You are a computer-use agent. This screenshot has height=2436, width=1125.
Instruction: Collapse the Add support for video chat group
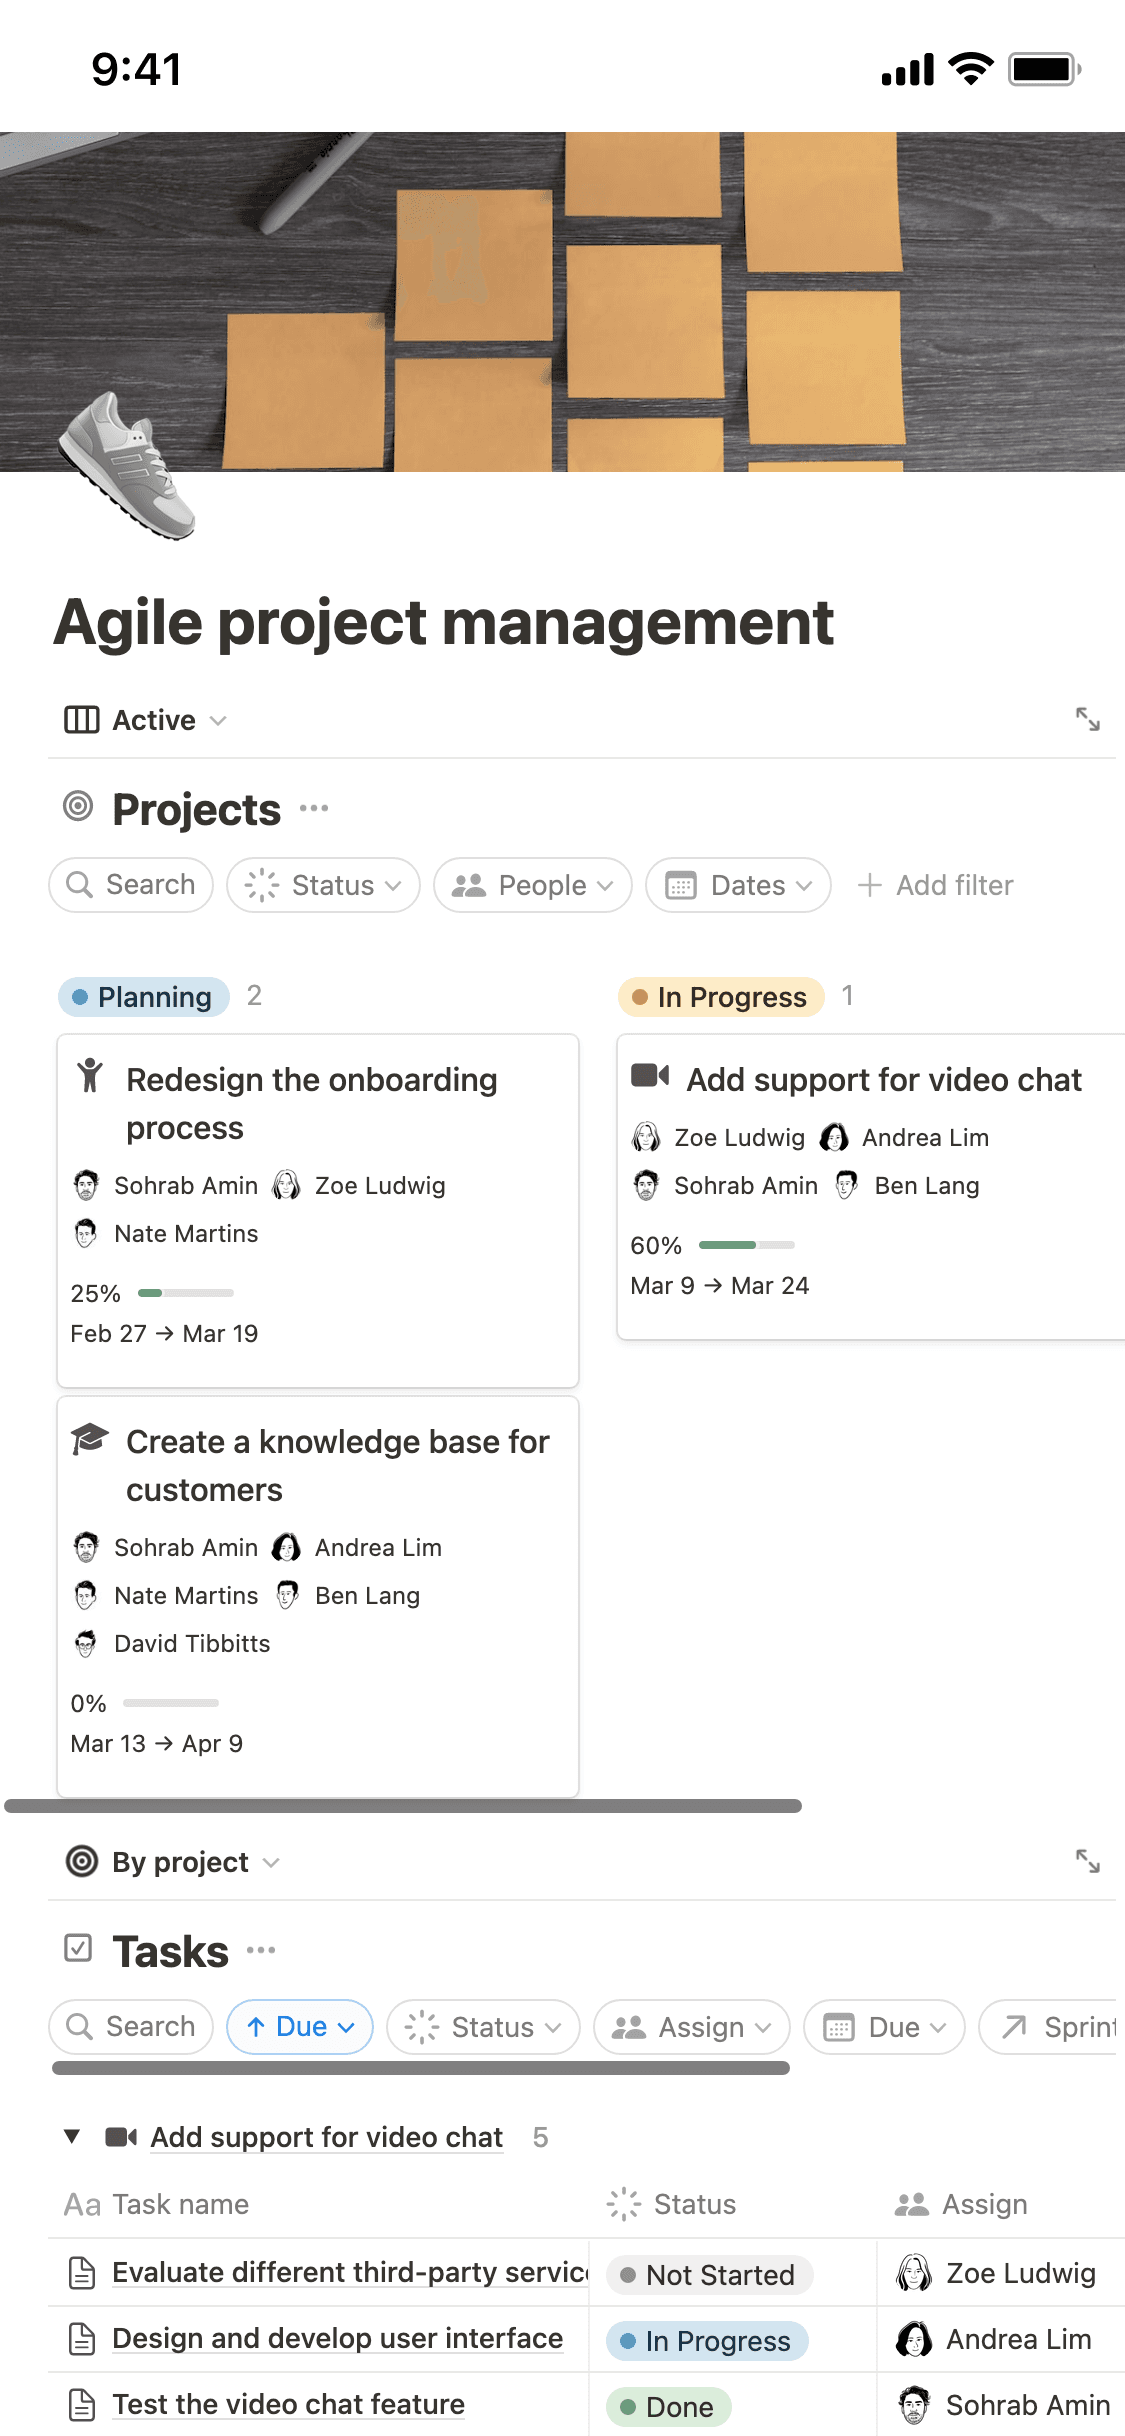(x=72, y=2136)
